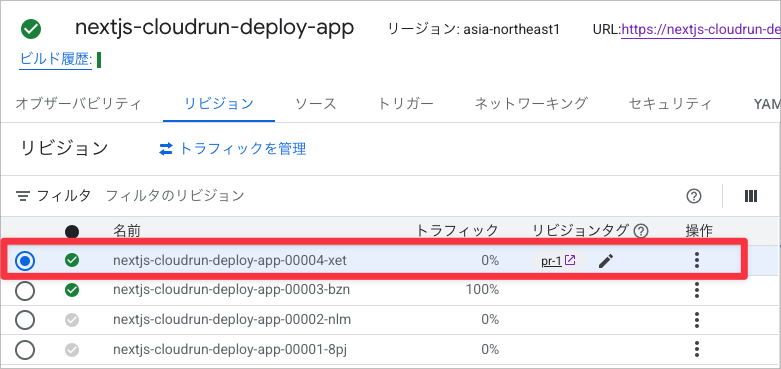
Task: Select radio button for revision 00001-8pj
Action: click(25, 350)
